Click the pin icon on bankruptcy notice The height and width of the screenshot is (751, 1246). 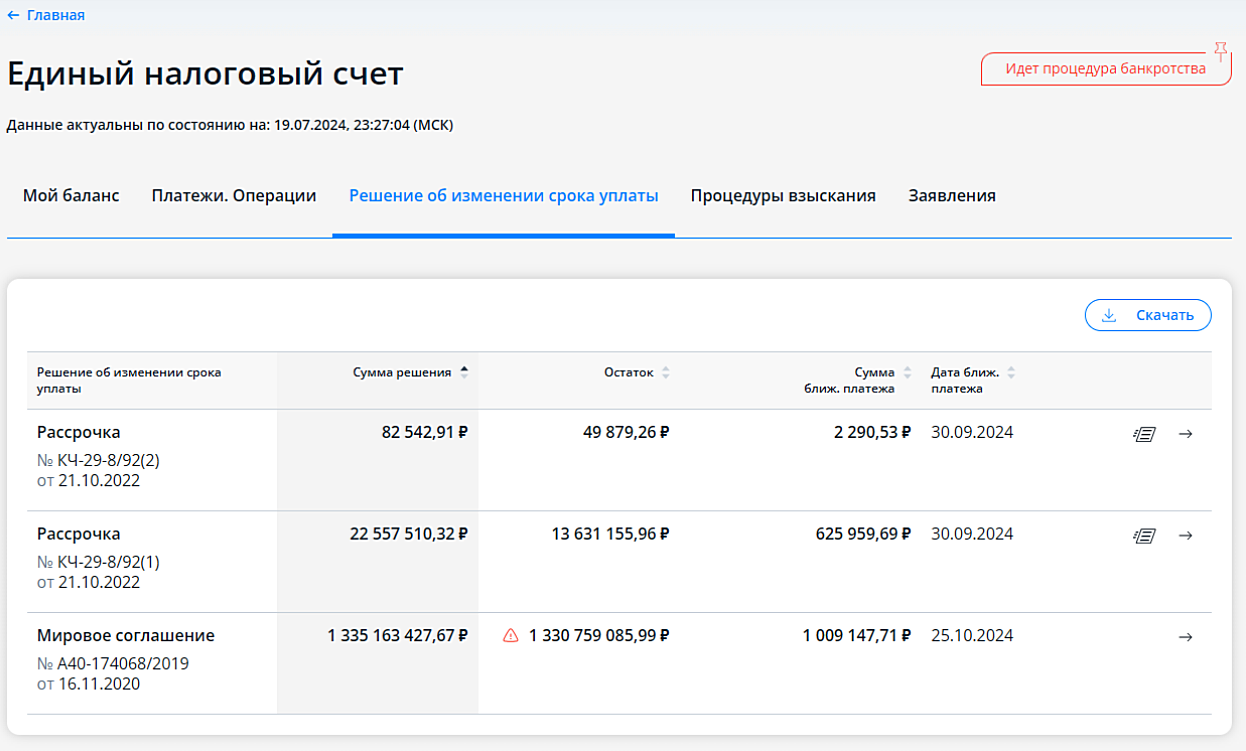click(1219, 51)
